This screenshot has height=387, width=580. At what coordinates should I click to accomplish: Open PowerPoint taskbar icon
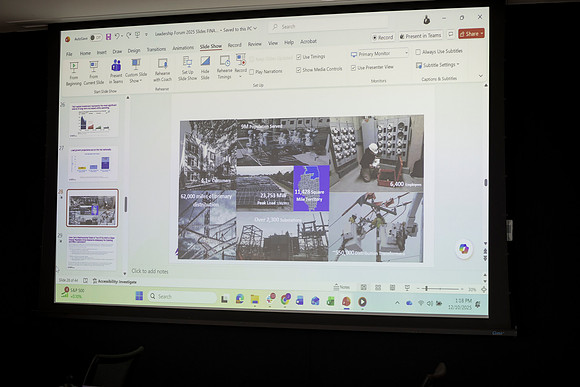[x=346, y=302]
